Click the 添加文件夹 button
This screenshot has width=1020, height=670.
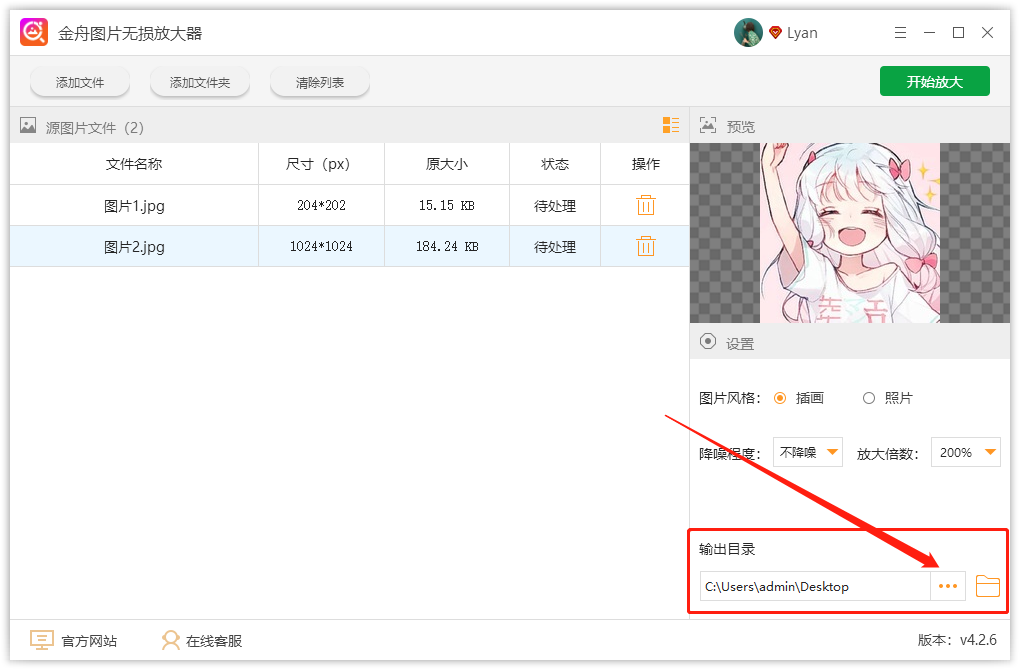pos(200,83)
